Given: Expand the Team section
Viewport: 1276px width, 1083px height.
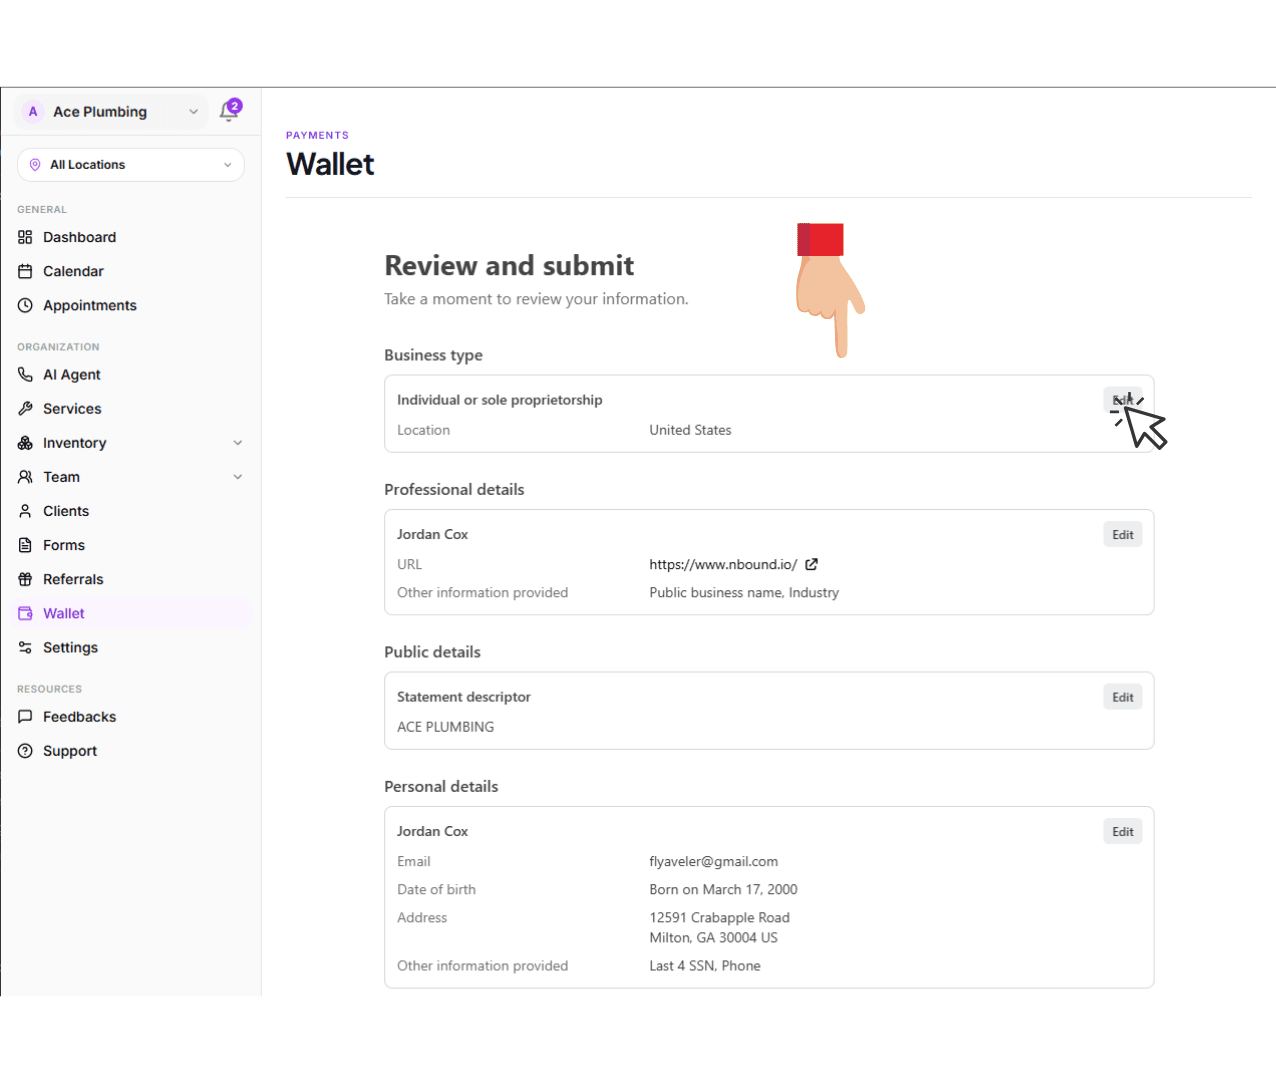Looking at the screenshot, I should 238,477.
